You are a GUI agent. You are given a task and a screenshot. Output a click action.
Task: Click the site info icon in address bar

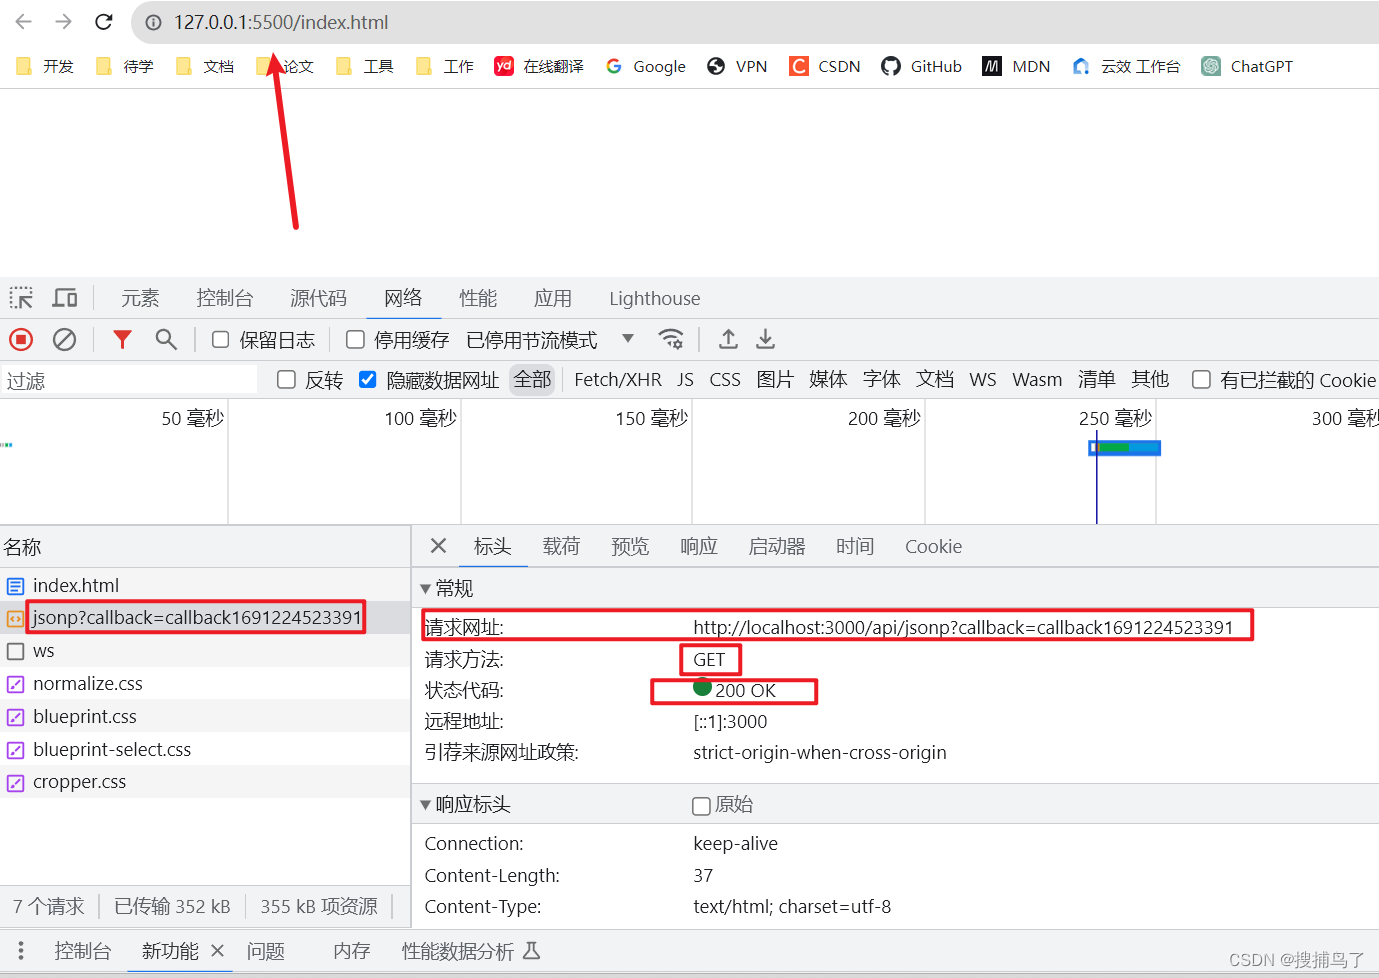tap(153, 22)
